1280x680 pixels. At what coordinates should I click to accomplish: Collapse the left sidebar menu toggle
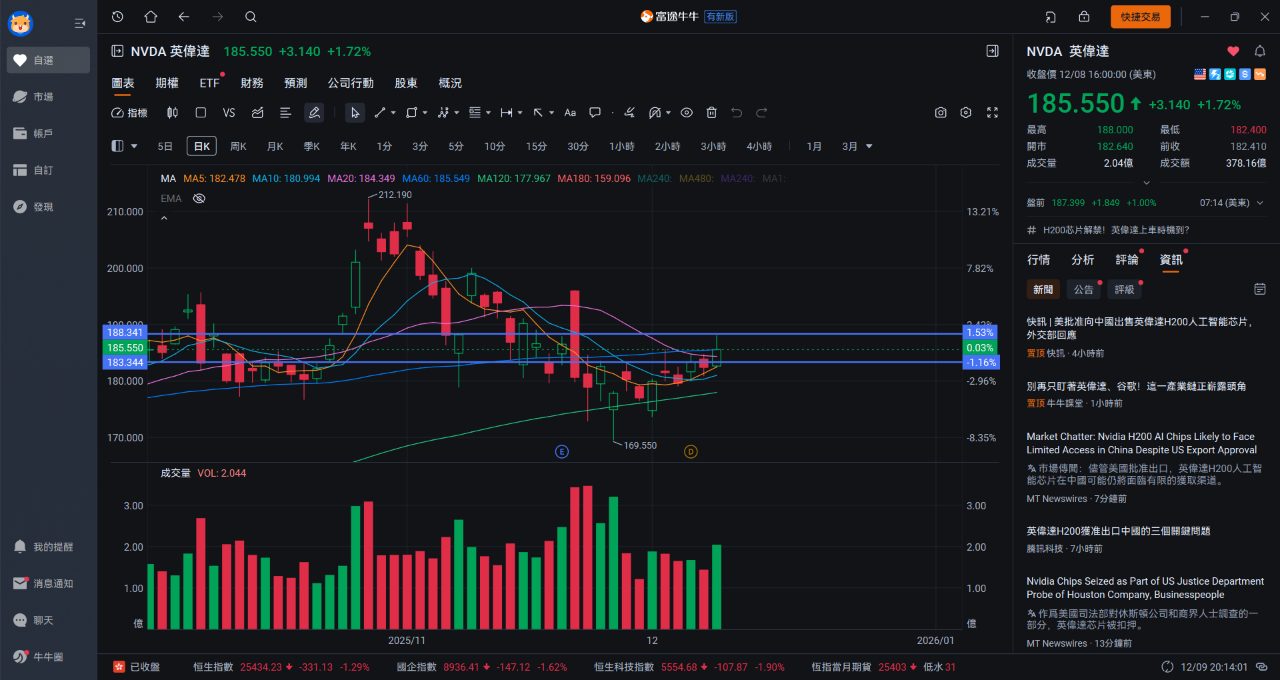(80, 22)
